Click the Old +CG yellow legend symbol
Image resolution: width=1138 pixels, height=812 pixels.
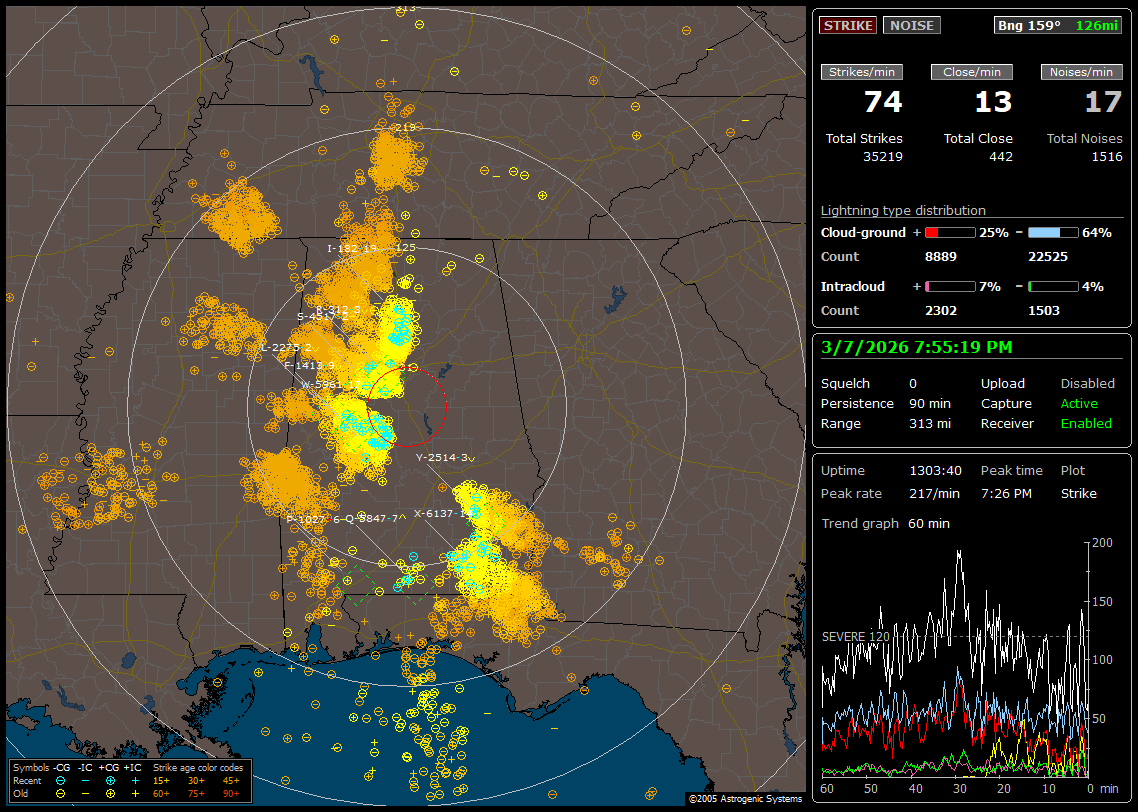tap(110, 793)
